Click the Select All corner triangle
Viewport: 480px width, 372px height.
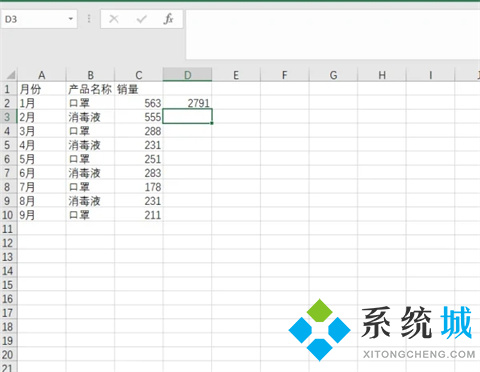(10, 75)
